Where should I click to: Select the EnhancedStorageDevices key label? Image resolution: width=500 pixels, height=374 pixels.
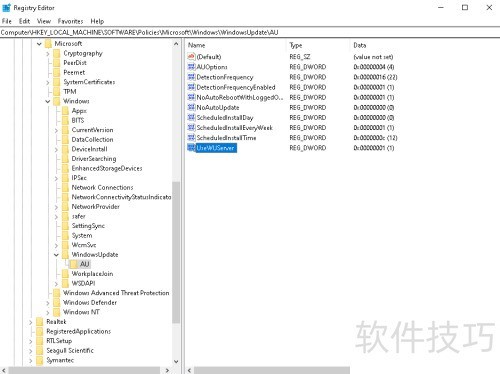107,168
